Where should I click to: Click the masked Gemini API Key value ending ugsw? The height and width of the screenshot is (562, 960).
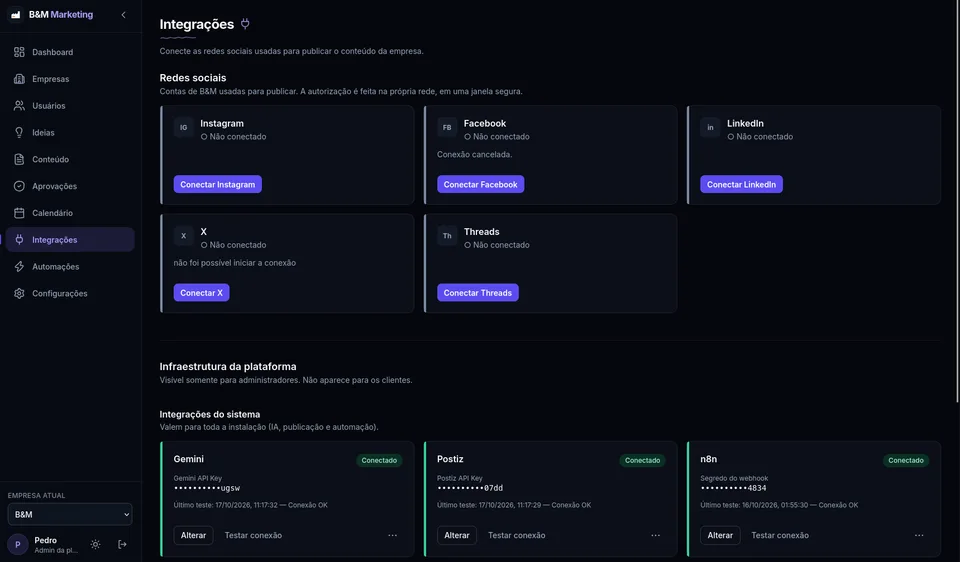[207, 488]
